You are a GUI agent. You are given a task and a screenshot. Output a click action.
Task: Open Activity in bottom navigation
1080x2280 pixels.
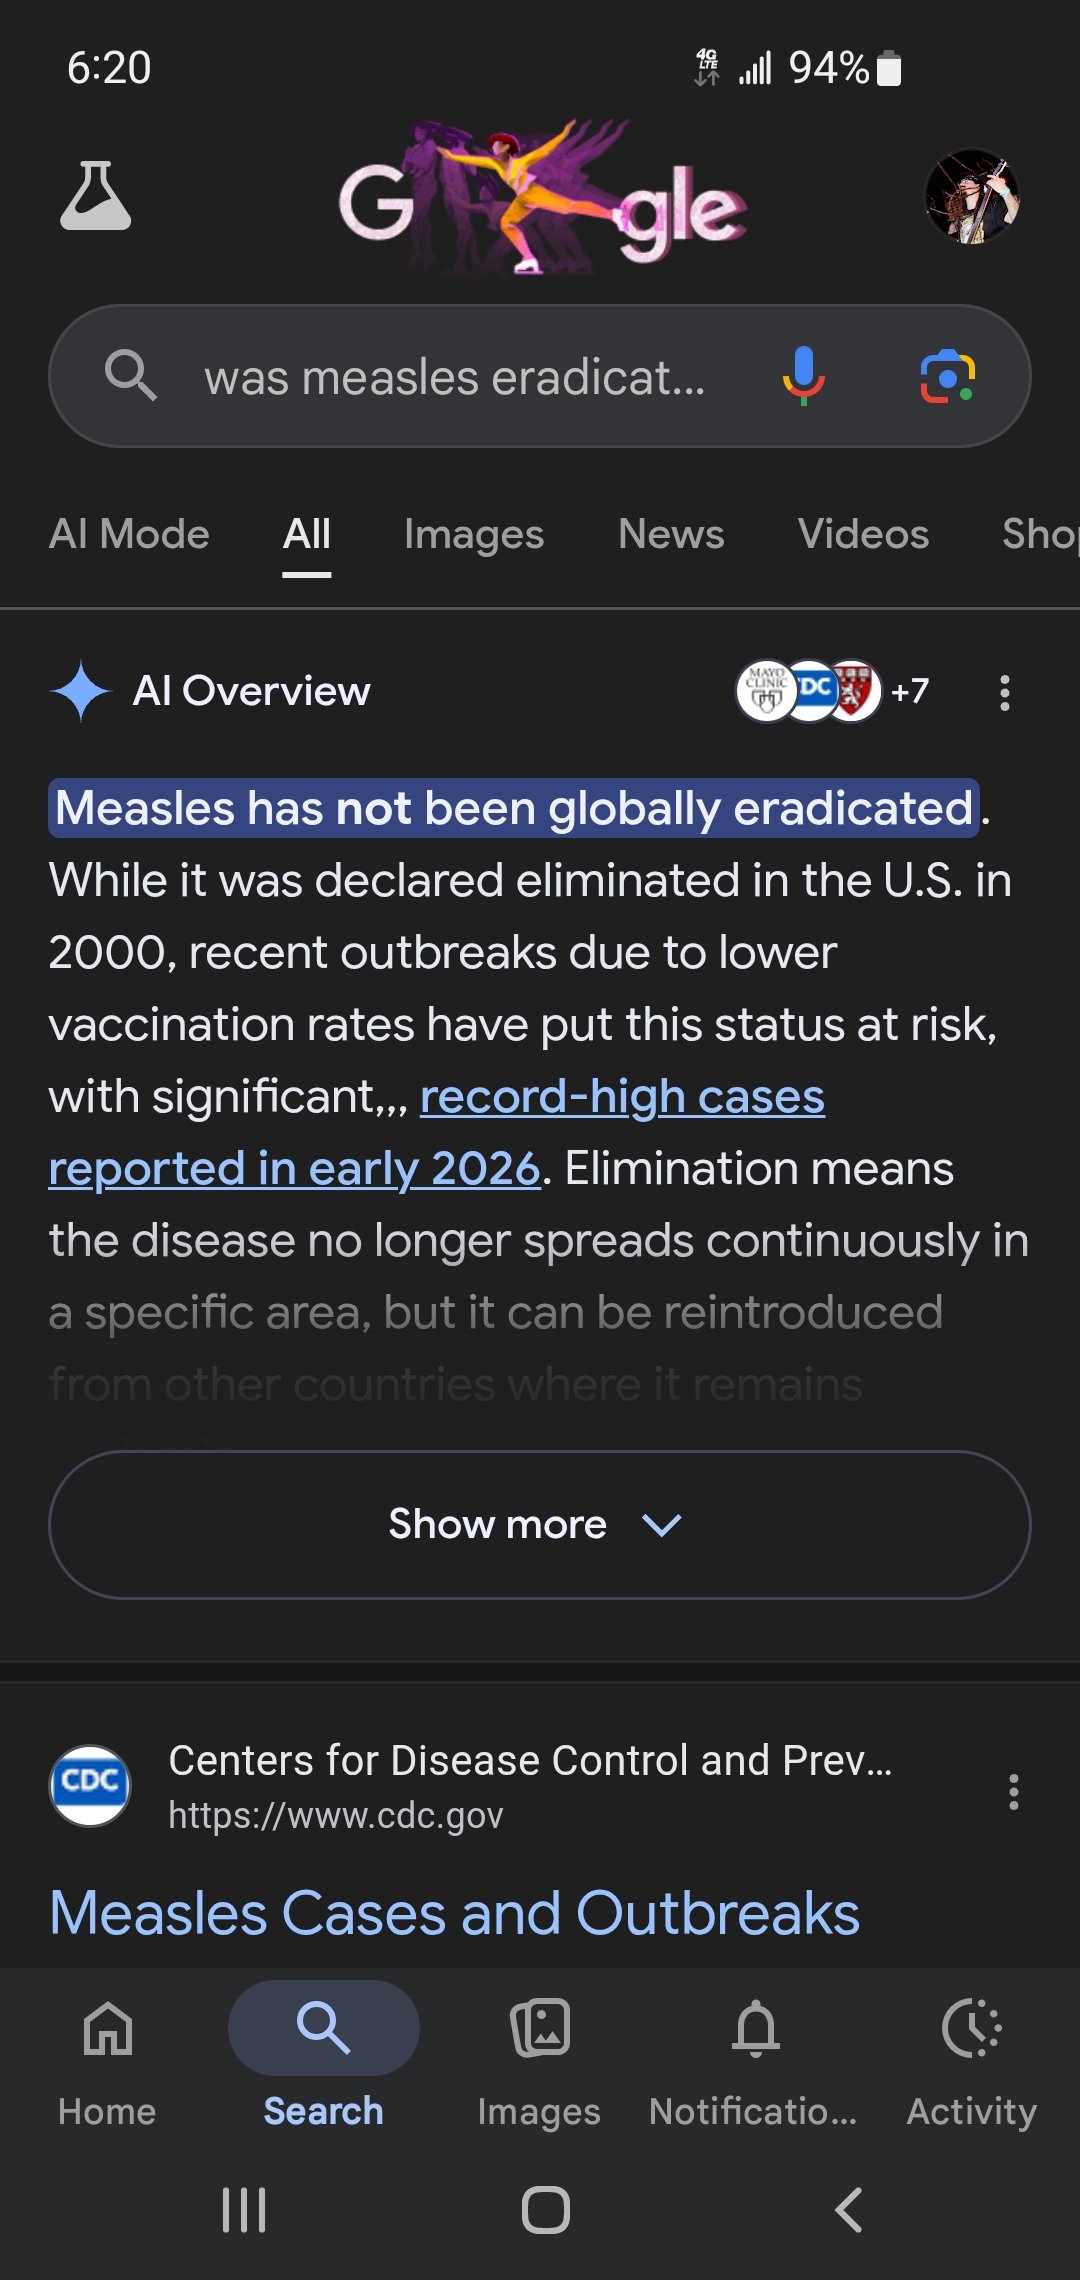click(x=971, y=2057)
